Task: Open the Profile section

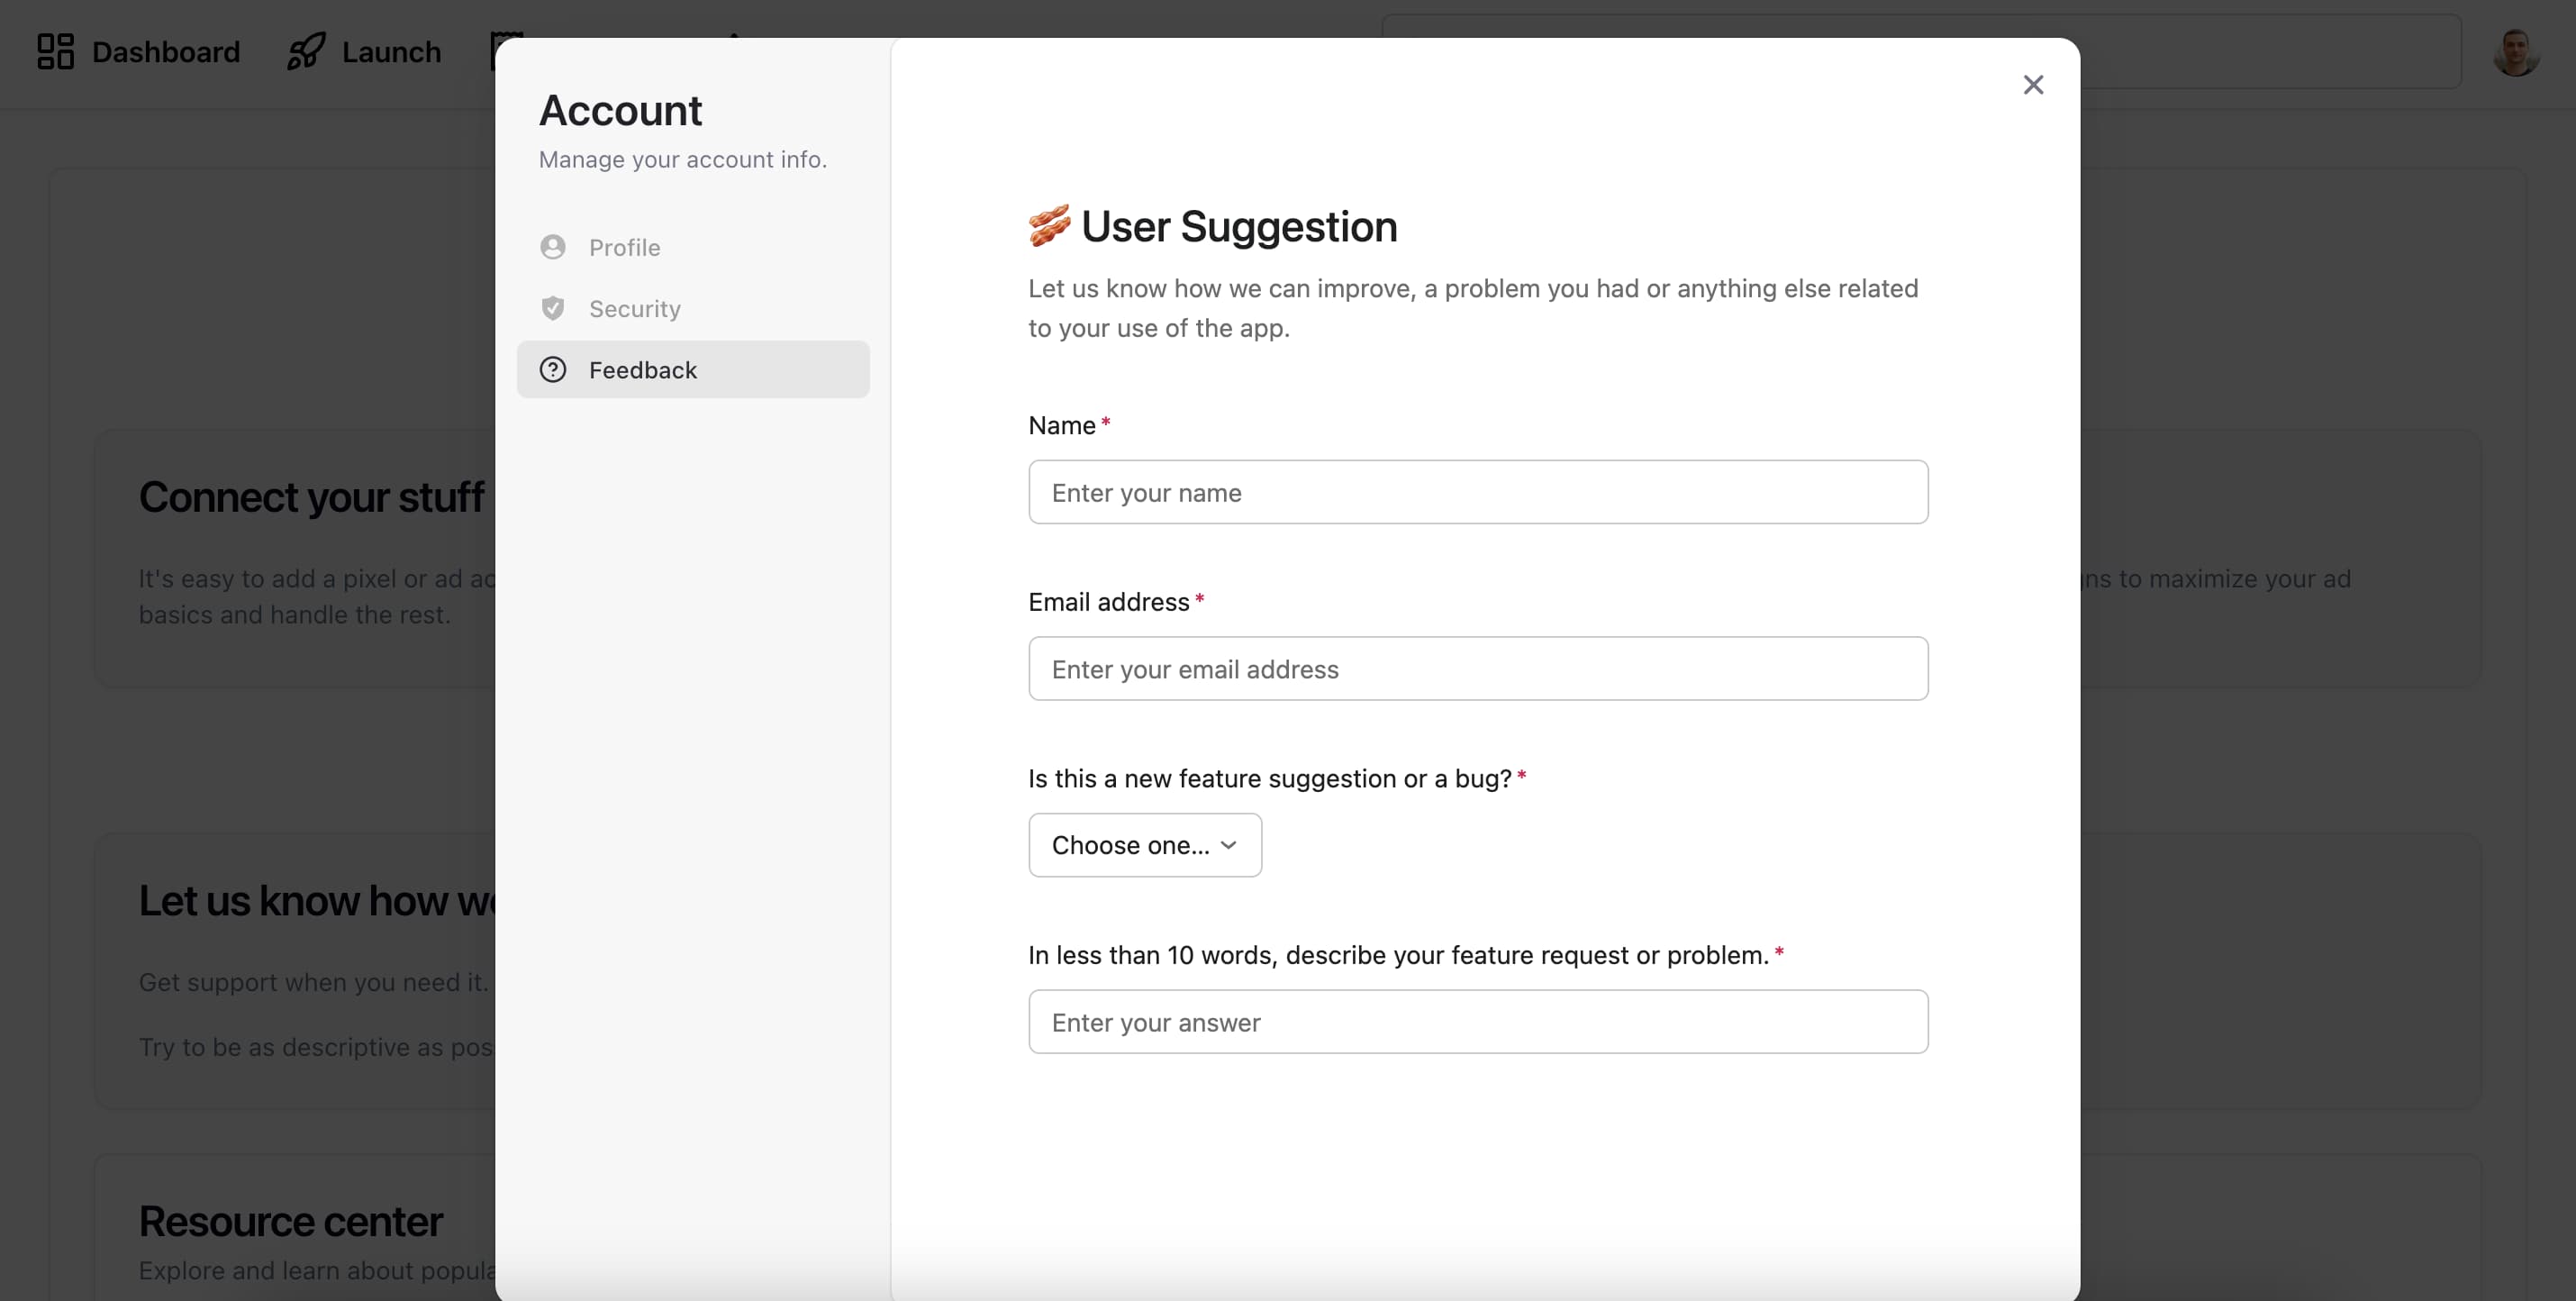Action: tap(693, 247)
